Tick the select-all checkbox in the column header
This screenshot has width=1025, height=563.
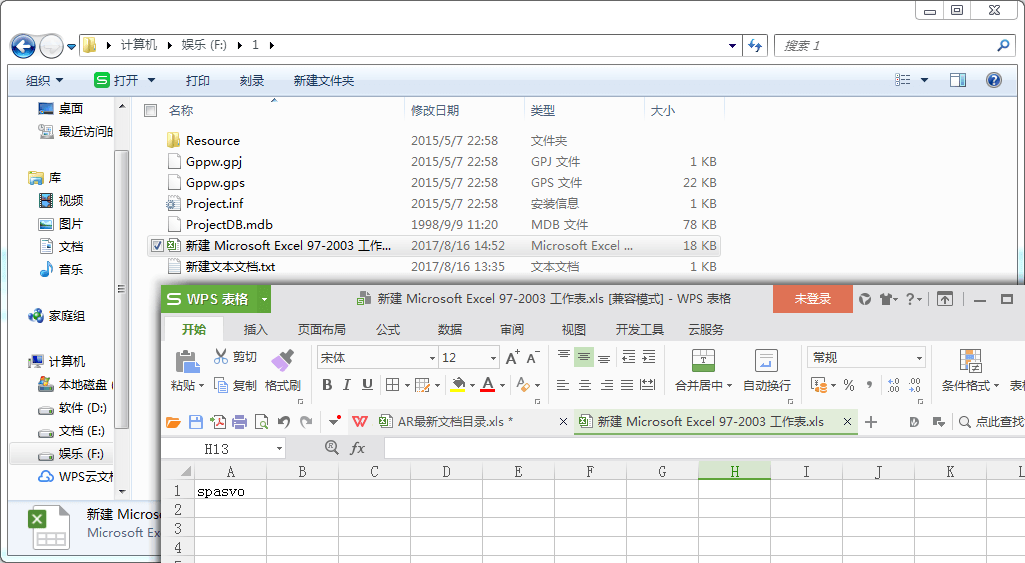click(151, 110)
